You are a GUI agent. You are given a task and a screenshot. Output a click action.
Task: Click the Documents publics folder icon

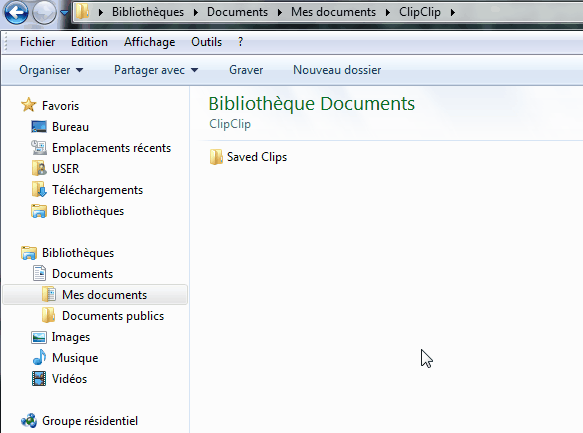coord(49,315)
